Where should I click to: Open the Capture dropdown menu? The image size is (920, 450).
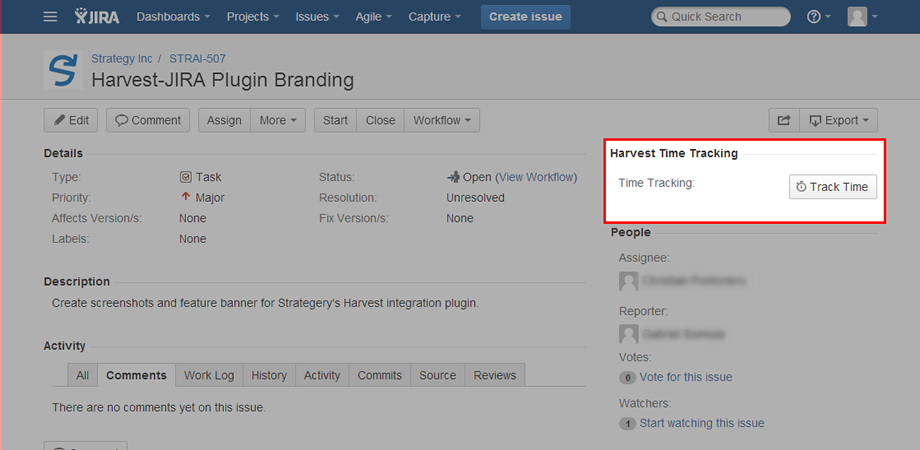click(435, 17)
